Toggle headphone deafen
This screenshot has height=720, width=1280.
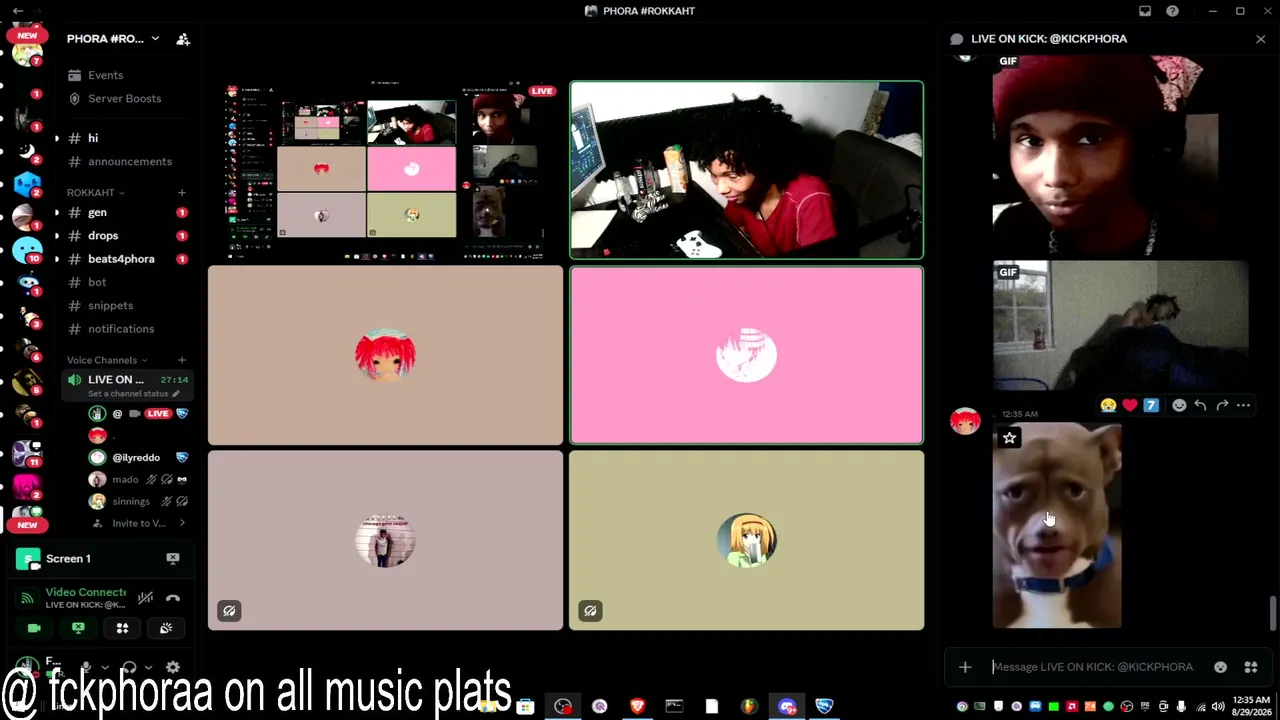coord(129,667)
